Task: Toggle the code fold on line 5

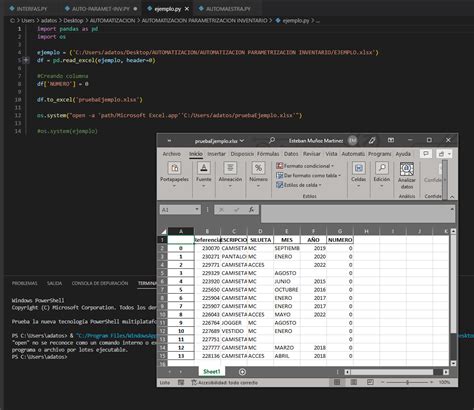Action: pyautogui.click(x=26, y=60)
